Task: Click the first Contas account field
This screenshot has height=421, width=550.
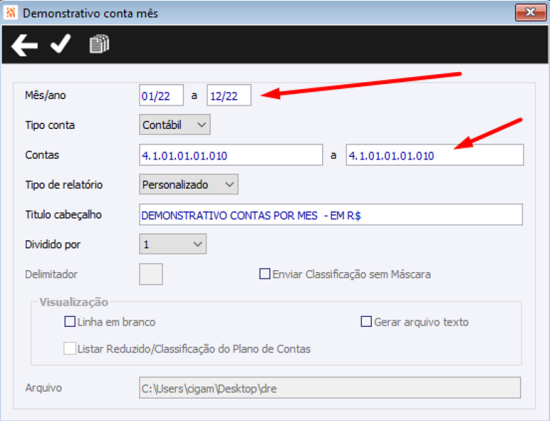Action: (231, 155)
